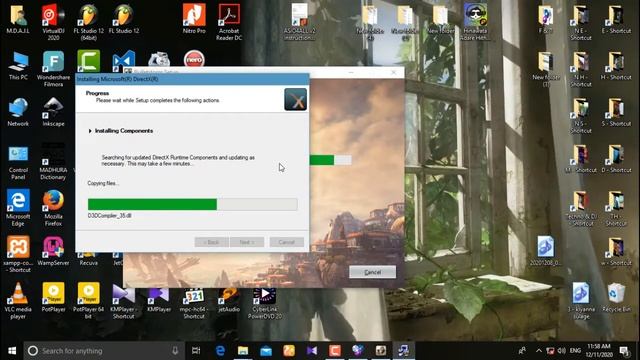Launch the Nitro Pro desktop shortcut
Image resolution: width=640 pixels, height=360 pixels.
point(194,20)
